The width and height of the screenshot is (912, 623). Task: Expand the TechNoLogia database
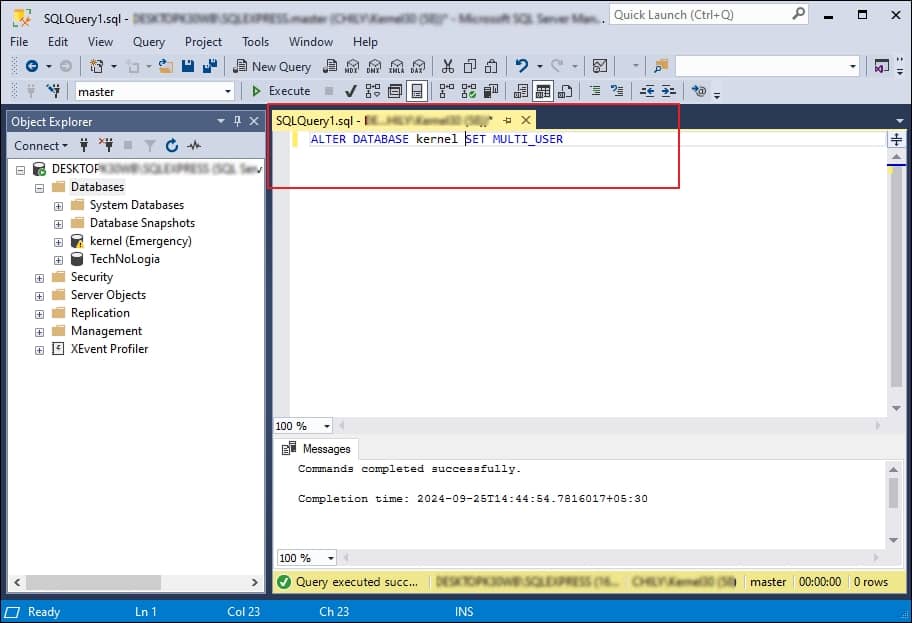coord(58,260)
